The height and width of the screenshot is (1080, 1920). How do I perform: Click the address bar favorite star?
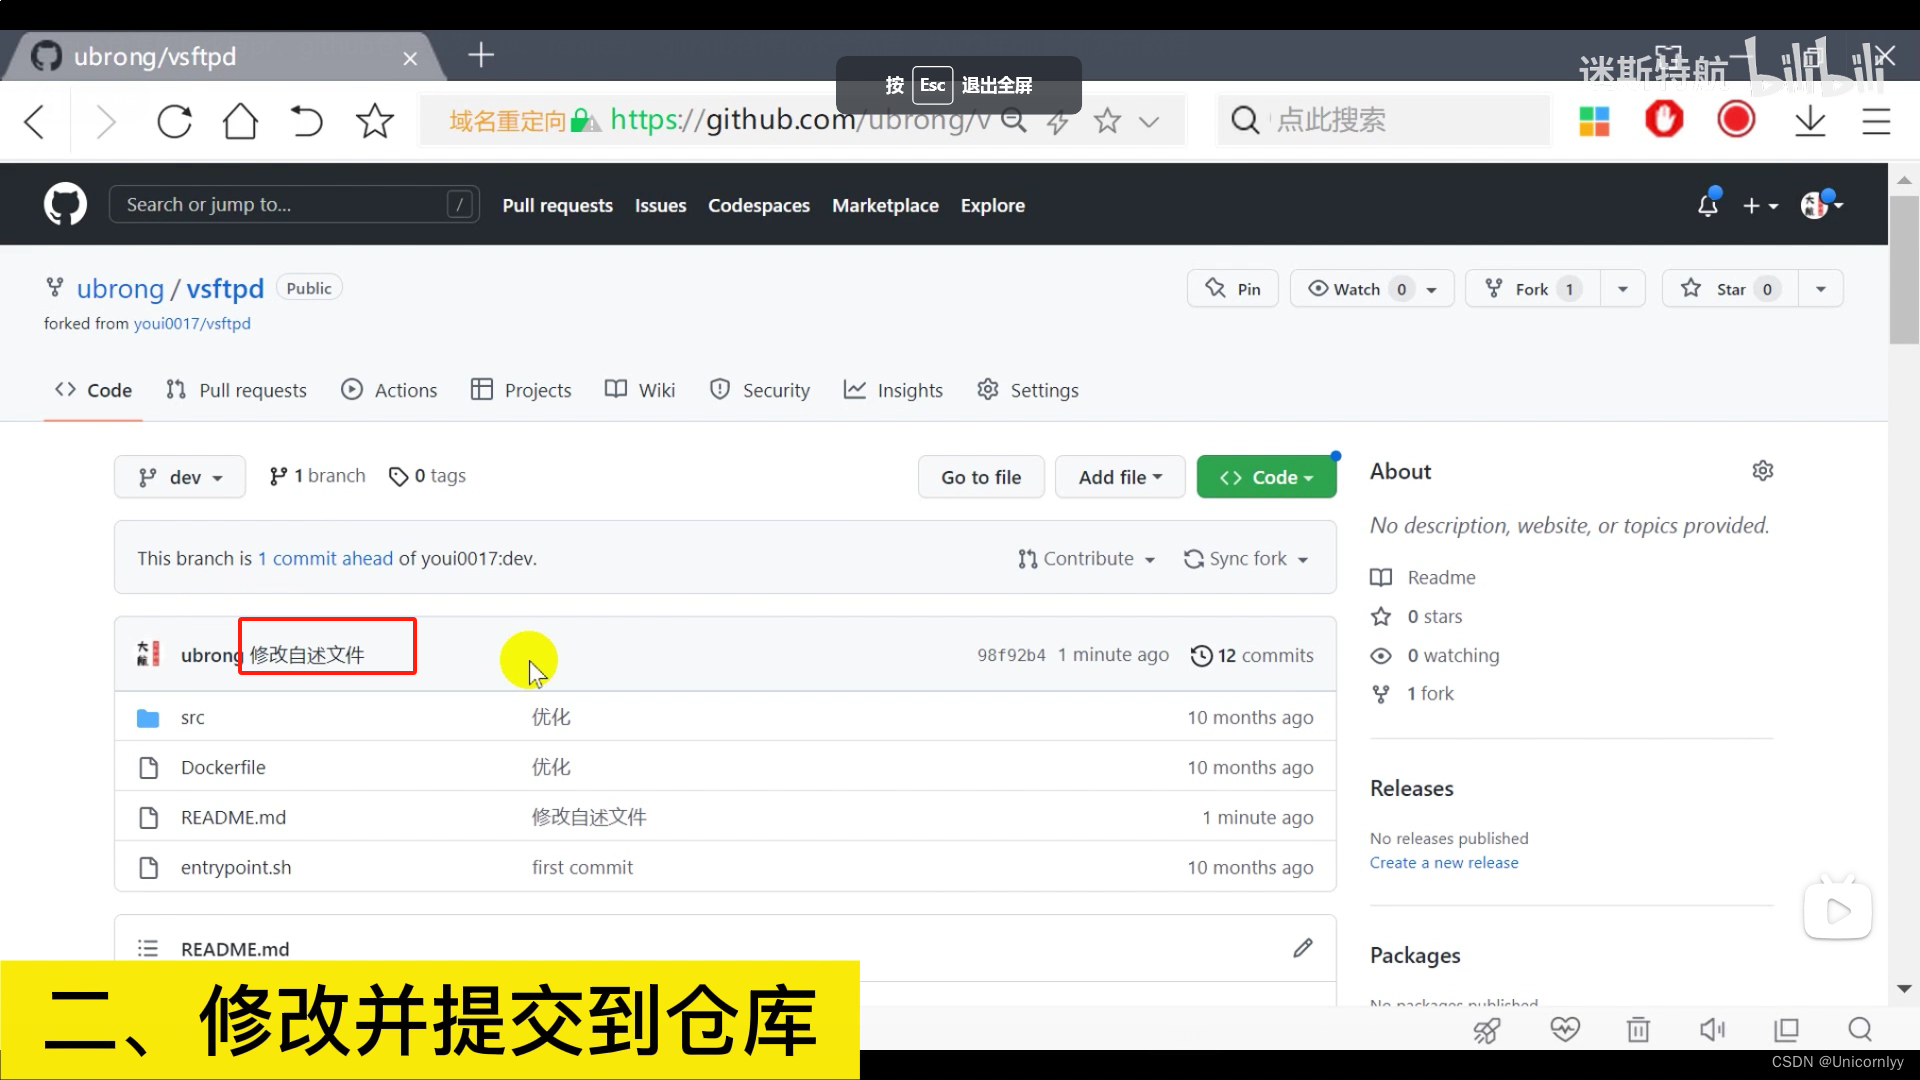pyautogui.click(x=1107, y=121)
